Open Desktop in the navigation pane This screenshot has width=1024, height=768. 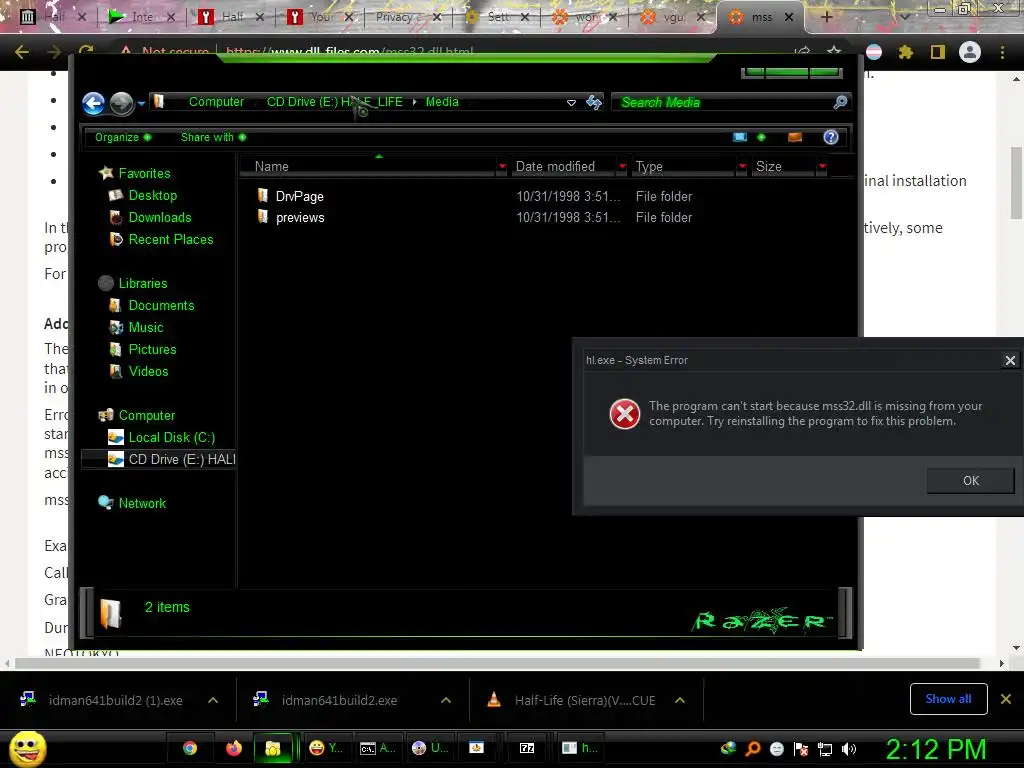153,195
